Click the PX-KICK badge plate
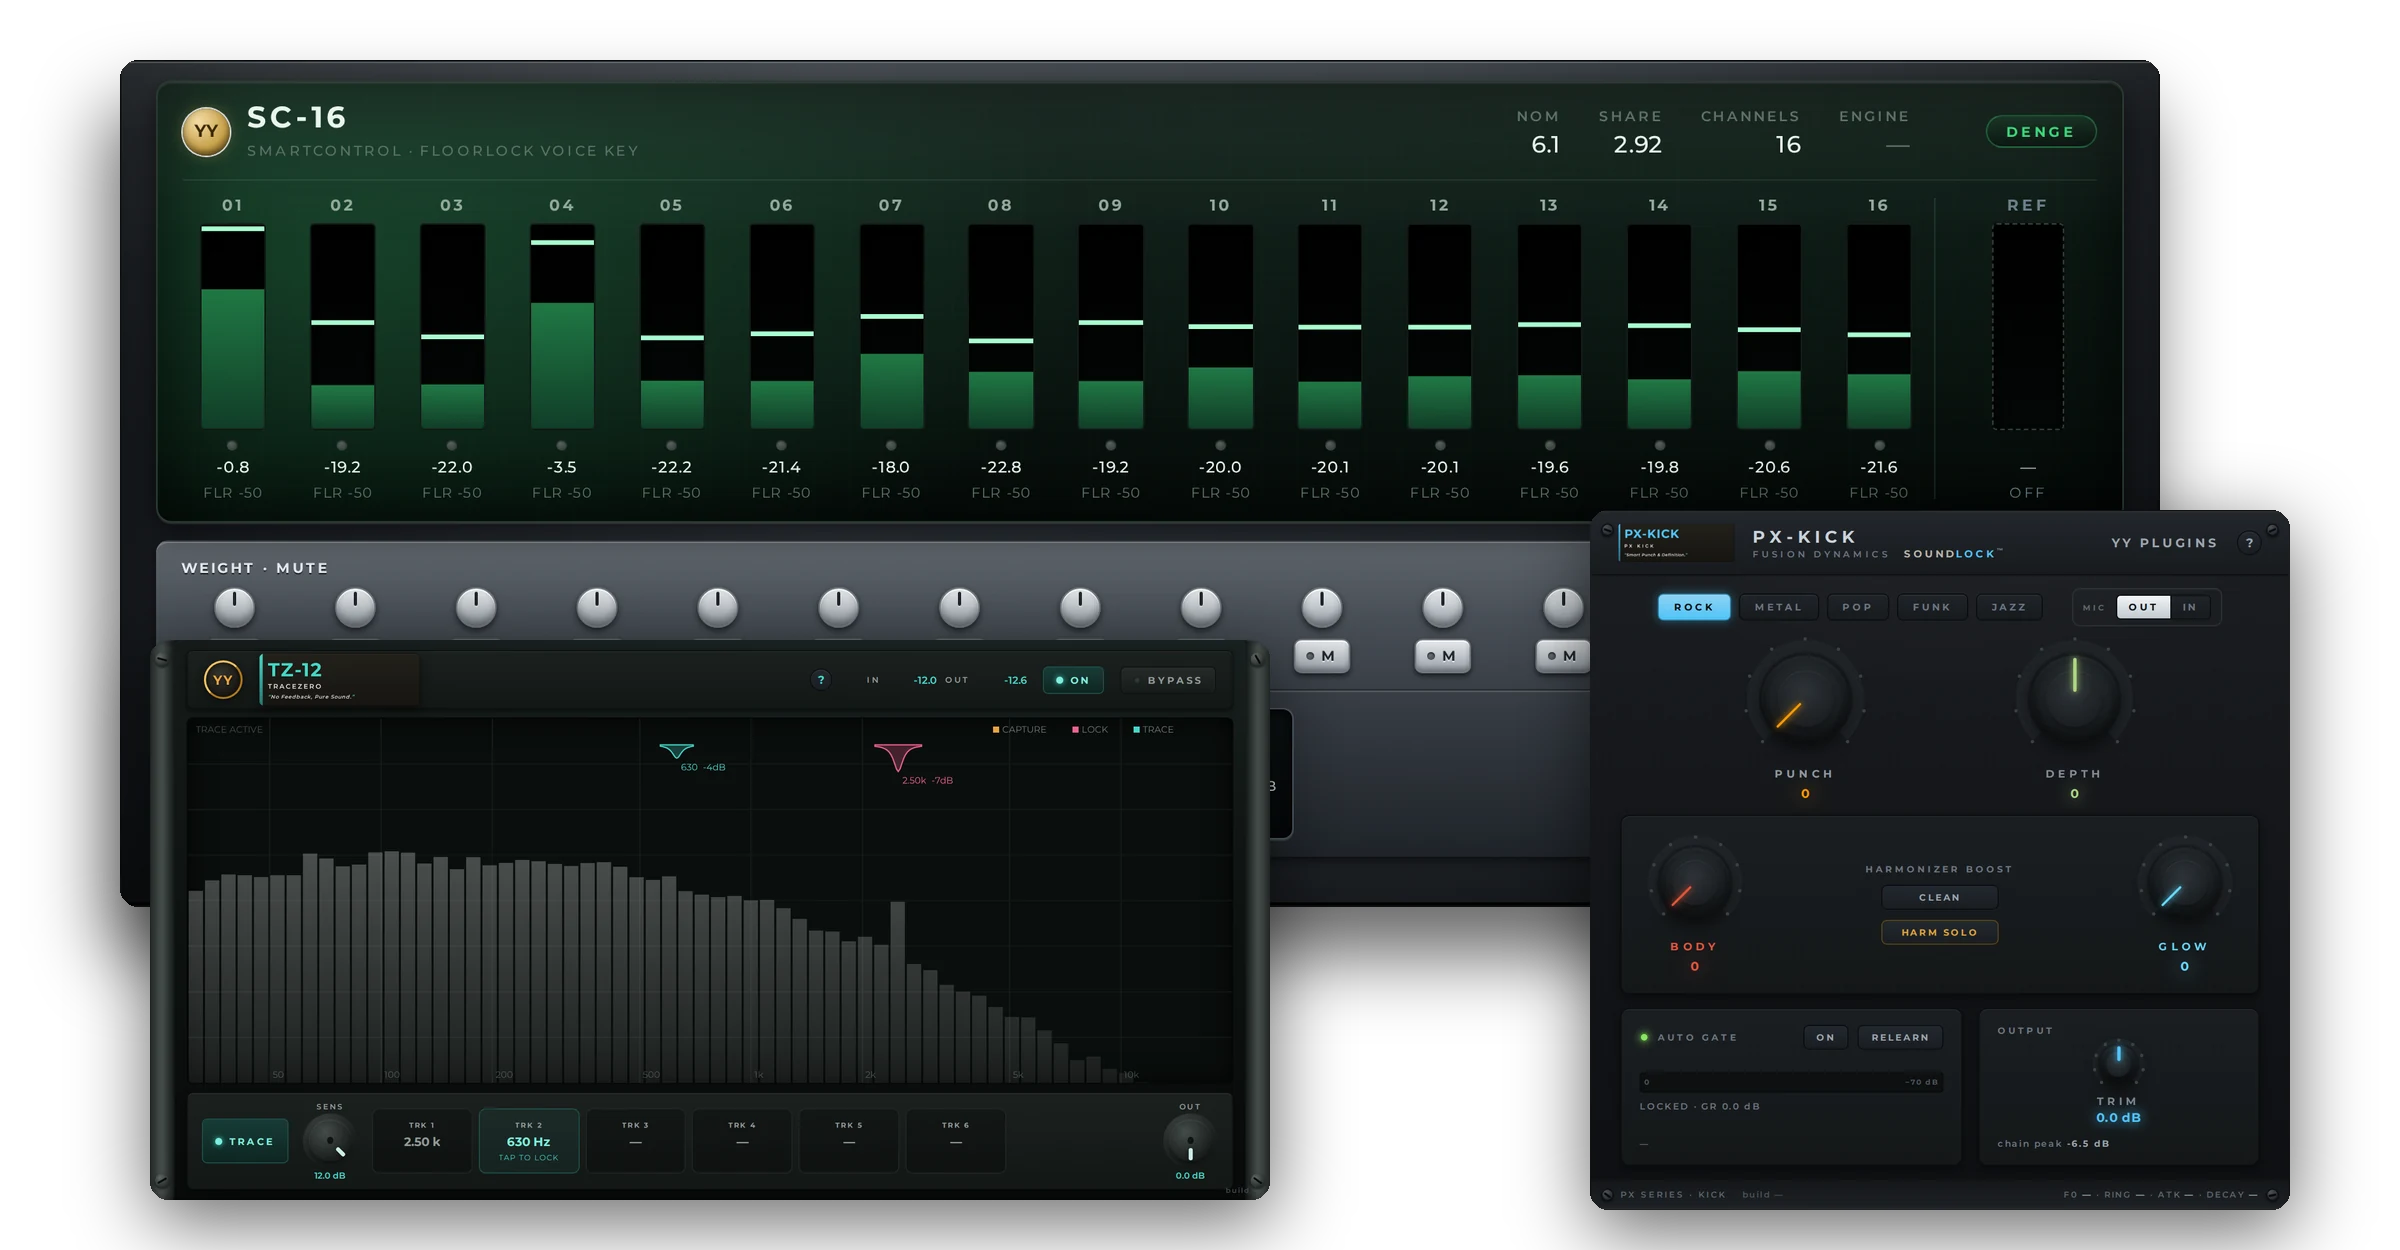The width and height of the screenshot is (2400, 1250). pos(1676,543)
